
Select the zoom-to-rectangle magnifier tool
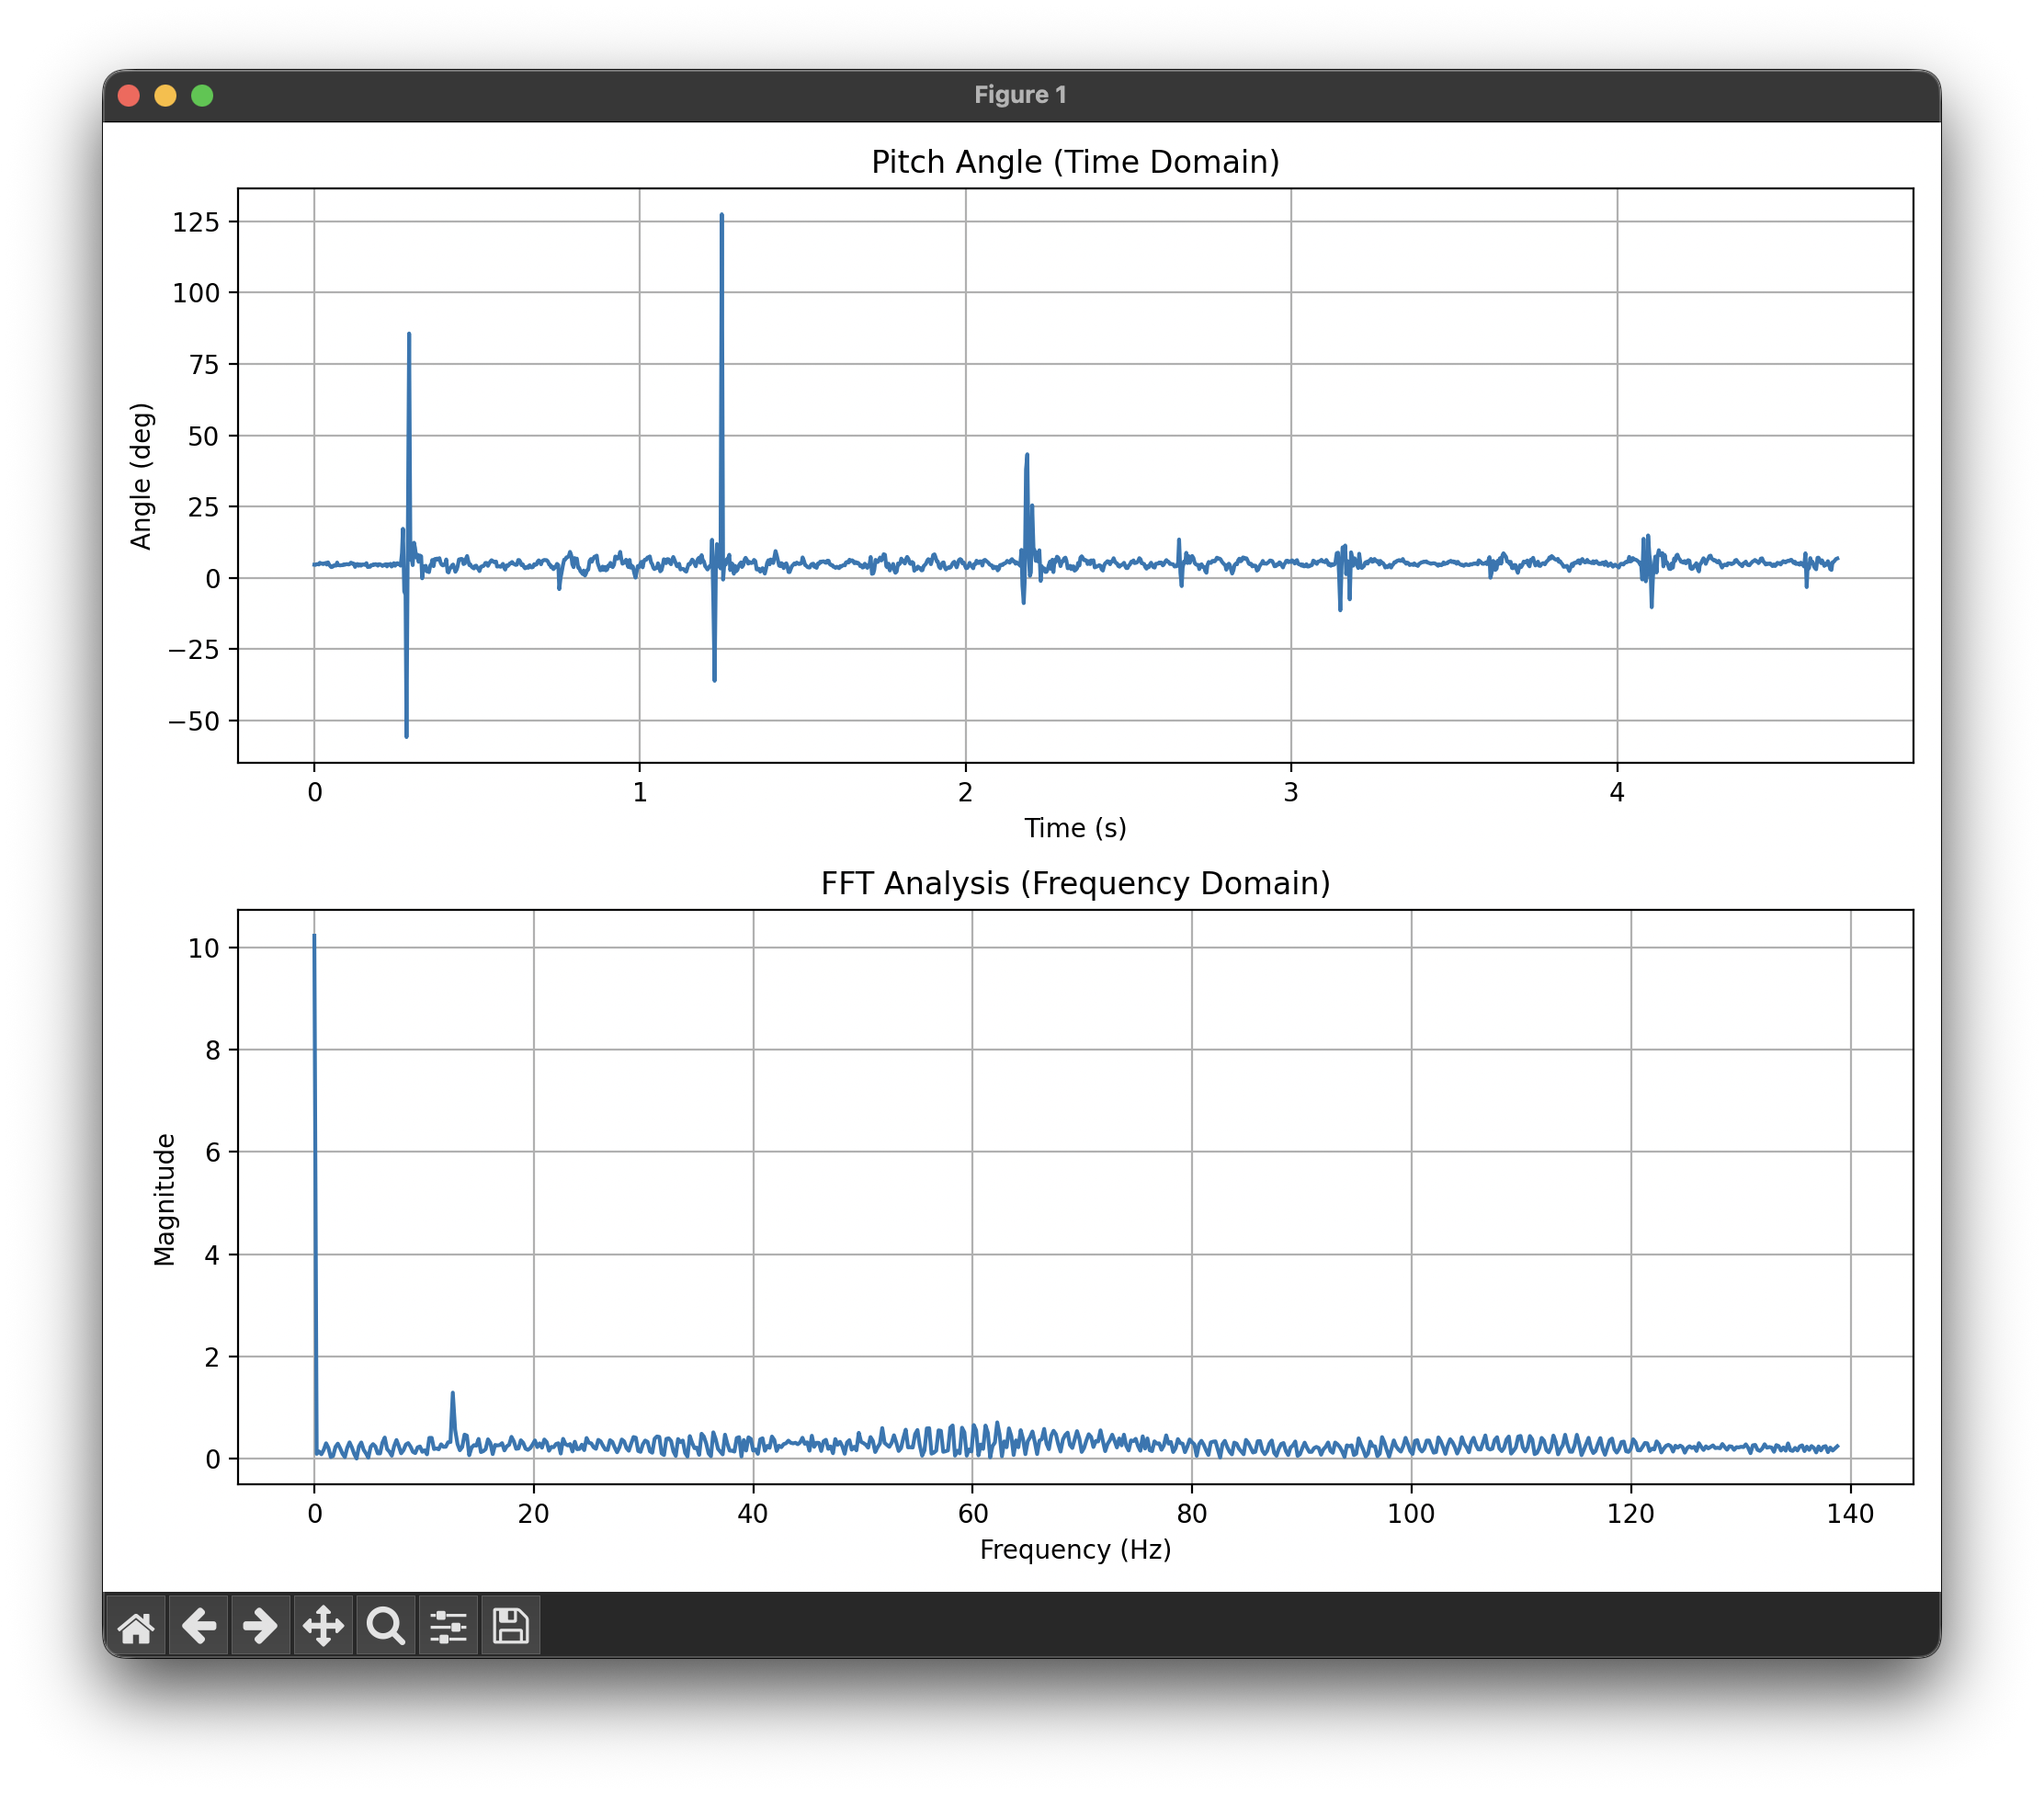385,1626
